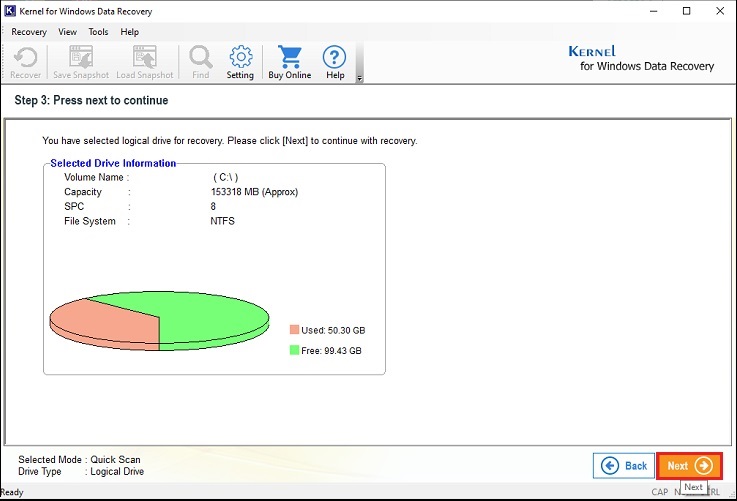
Task: Click the Kernel app icon in title bar
Action: tap(10, 11)
